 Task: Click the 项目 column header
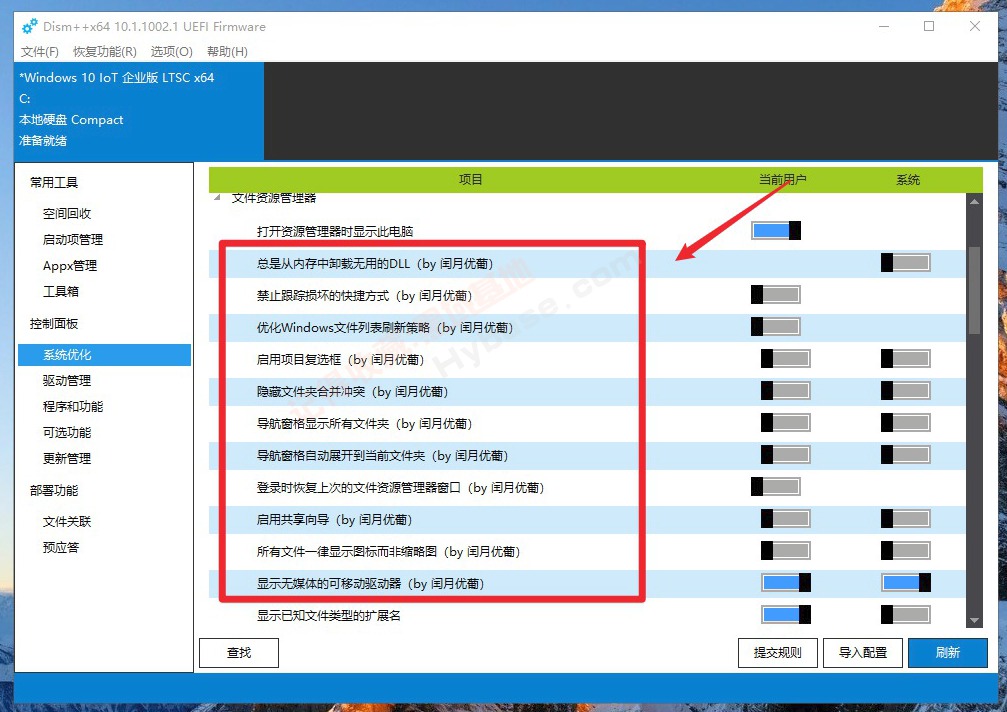click(471, 179)
